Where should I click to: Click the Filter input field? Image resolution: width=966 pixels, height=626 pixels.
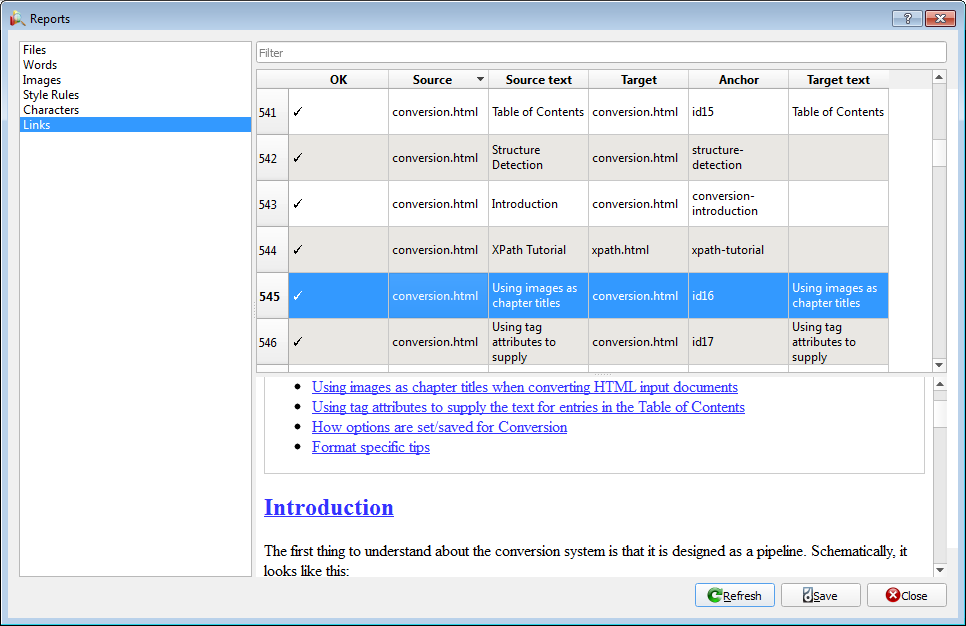601,52
